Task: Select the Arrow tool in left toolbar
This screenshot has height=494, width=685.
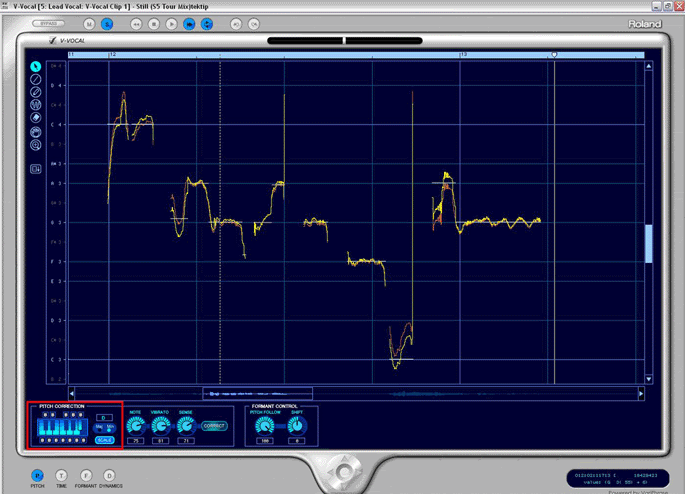Action: point(36,66)
